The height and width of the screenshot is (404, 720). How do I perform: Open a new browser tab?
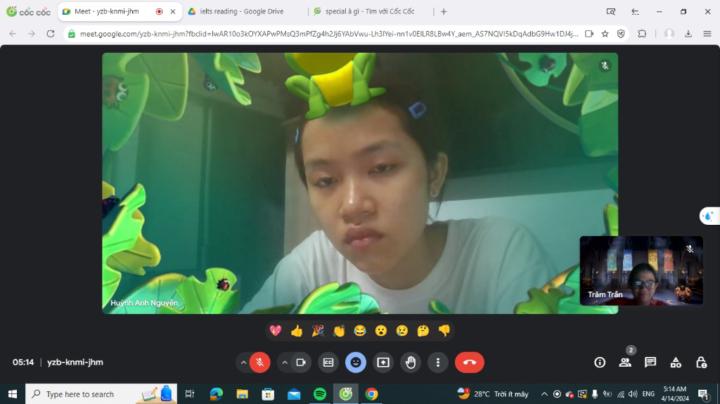tap(444, 11)
